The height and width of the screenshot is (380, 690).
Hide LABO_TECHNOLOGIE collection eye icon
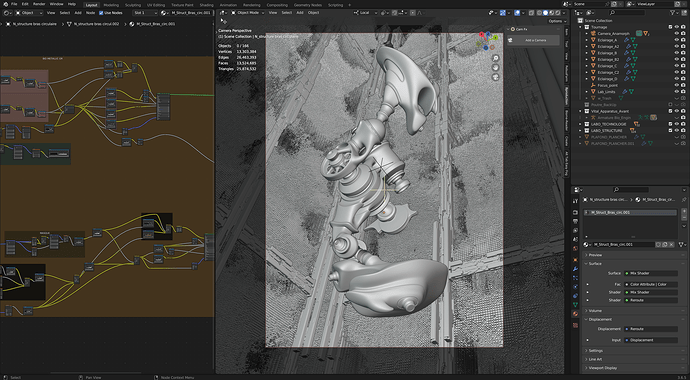click(677, 124)
